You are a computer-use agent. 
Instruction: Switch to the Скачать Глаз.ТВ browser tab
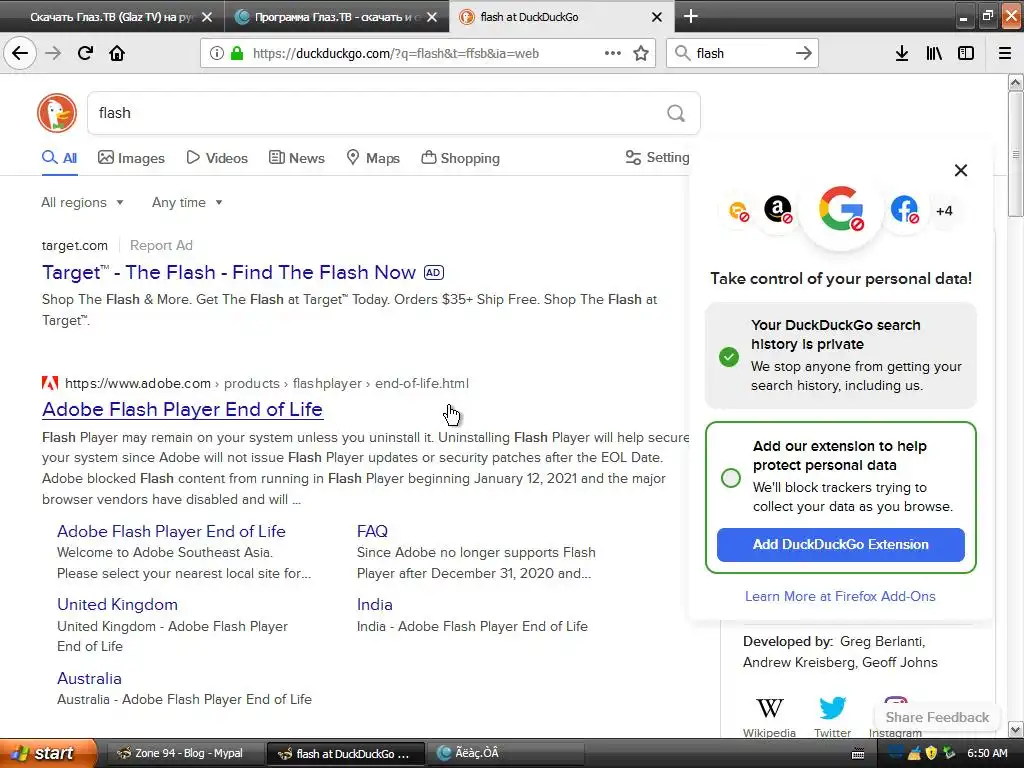[x=111, y=17]
